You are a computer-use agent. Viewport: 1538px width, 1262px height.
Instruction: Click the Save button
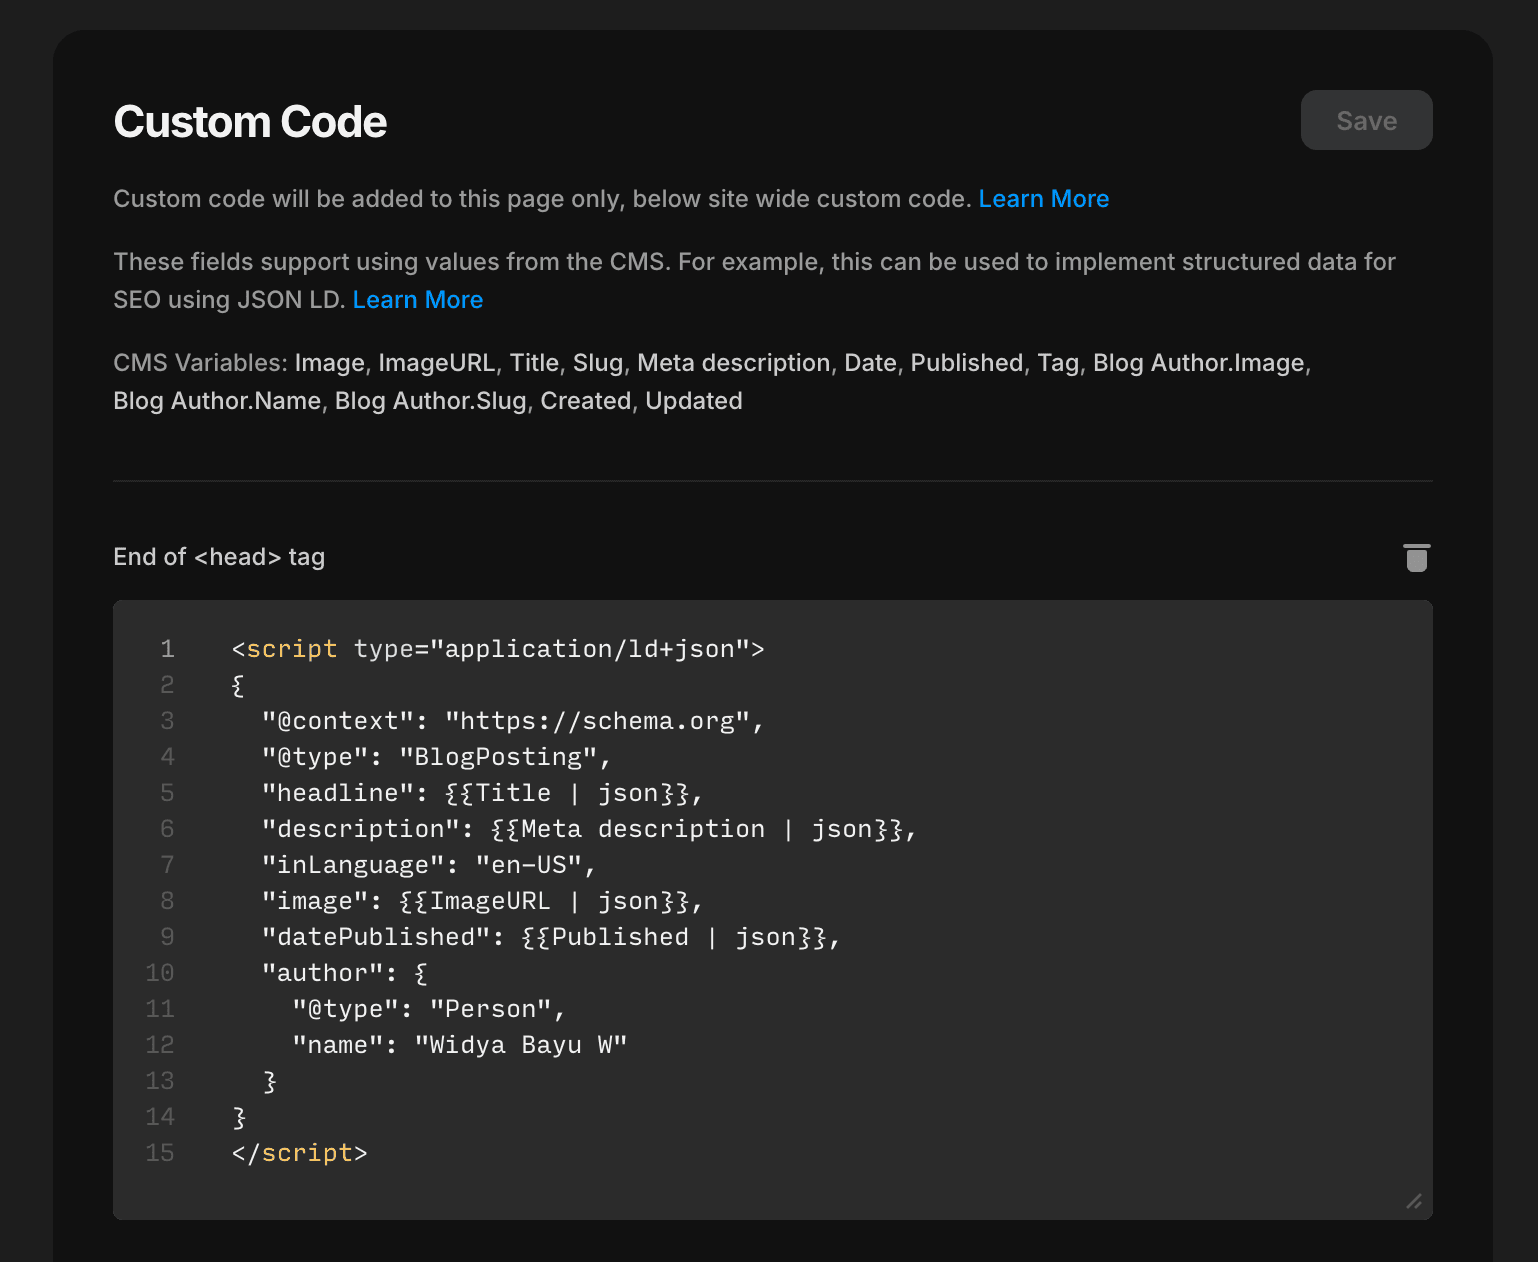click(x=1366, y=120)
